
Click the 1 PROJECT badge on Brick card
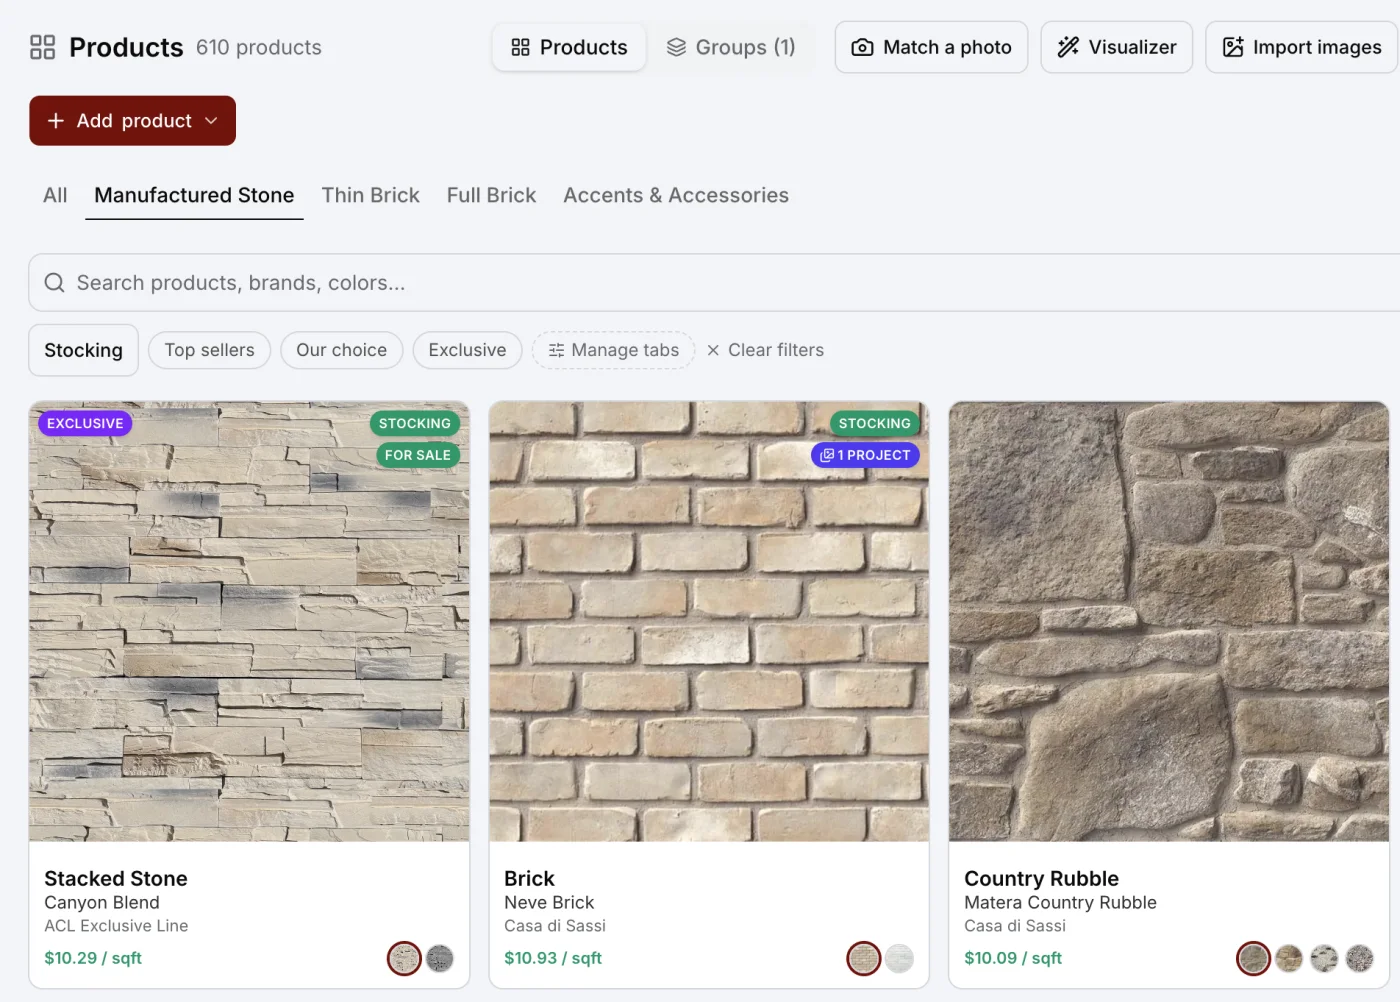tap(865, 455)
